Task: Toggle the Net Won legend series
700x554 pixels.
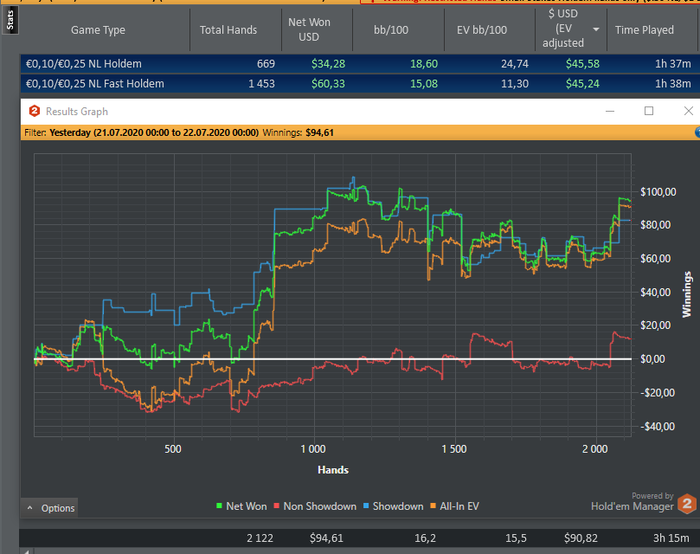Action: [x=242, y=506]
